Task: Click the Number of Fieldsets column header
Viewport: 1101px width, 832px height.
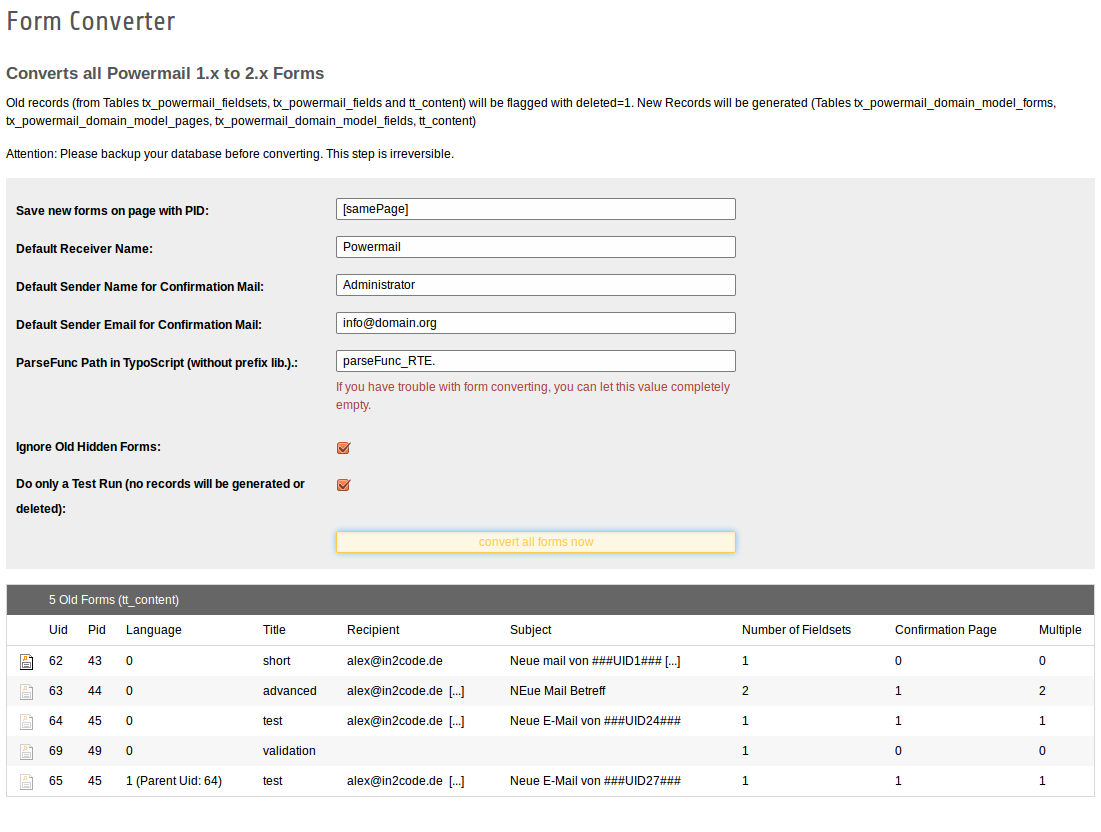Action: click(x=796, y=630)
